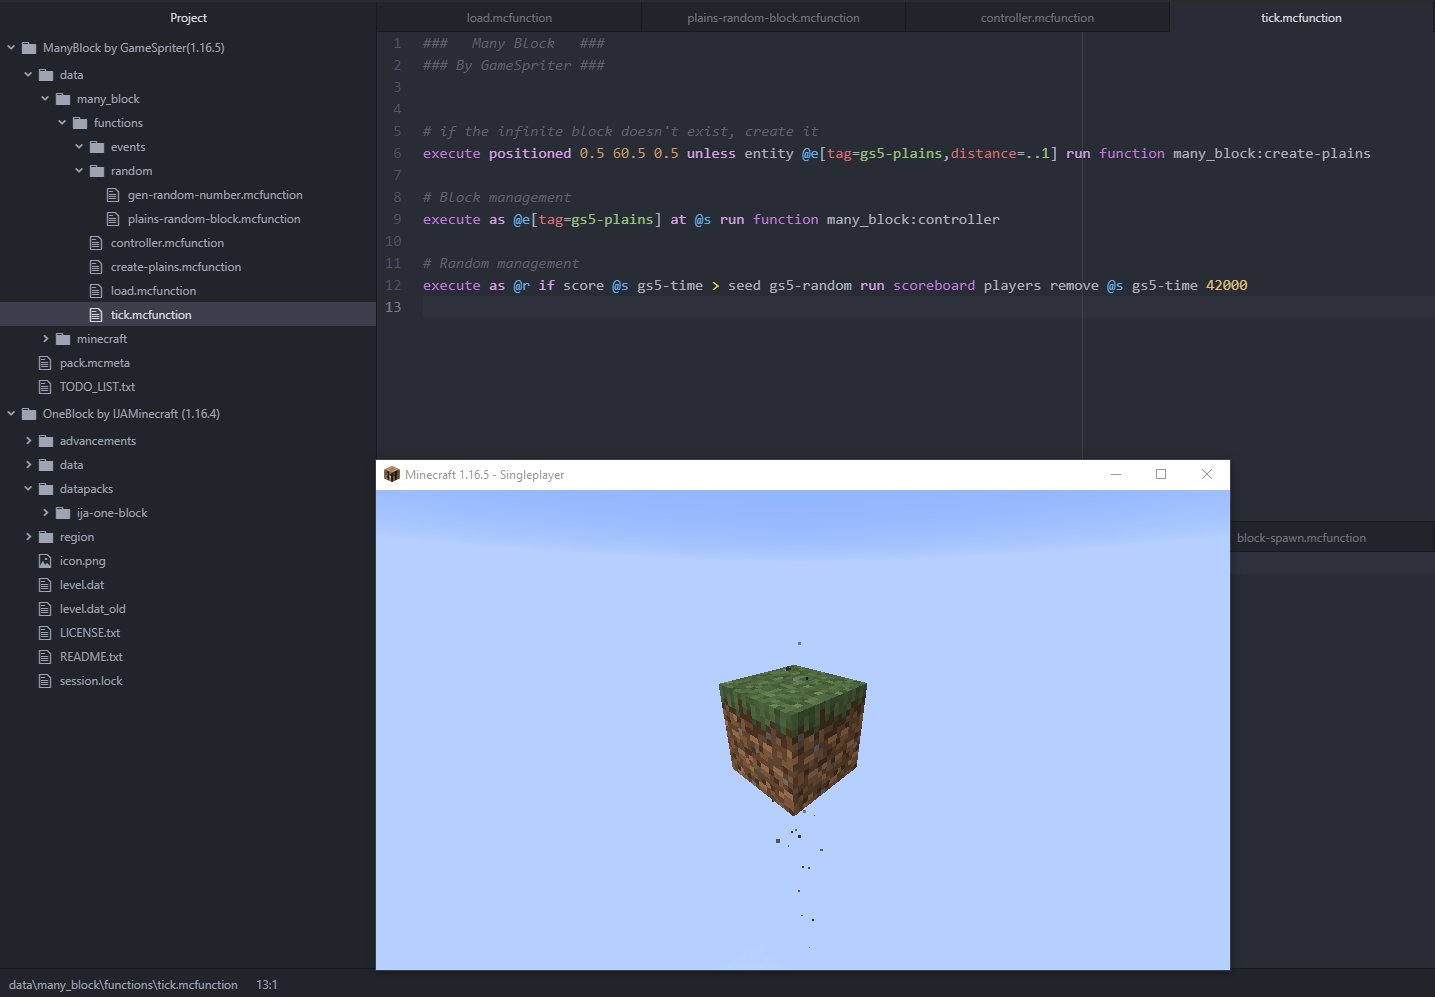Expand the minecraft folder chevron
Image resolution: width=1435 pixels, height=997 pixels.
[45, 338]
